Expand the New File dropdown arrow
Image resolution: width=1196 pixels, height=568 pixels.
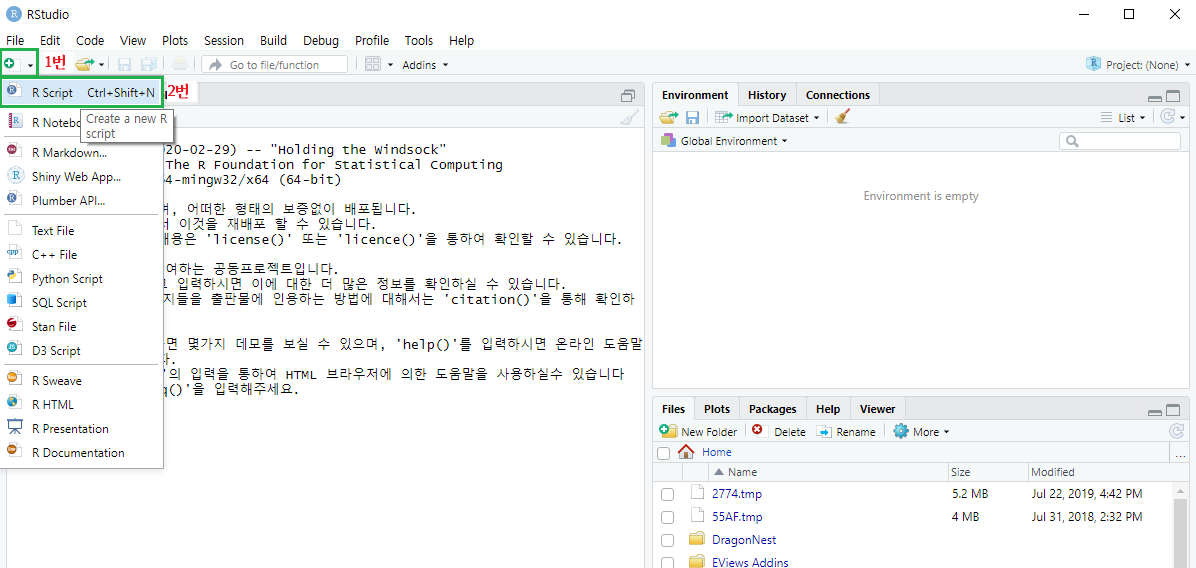point(31,65)
